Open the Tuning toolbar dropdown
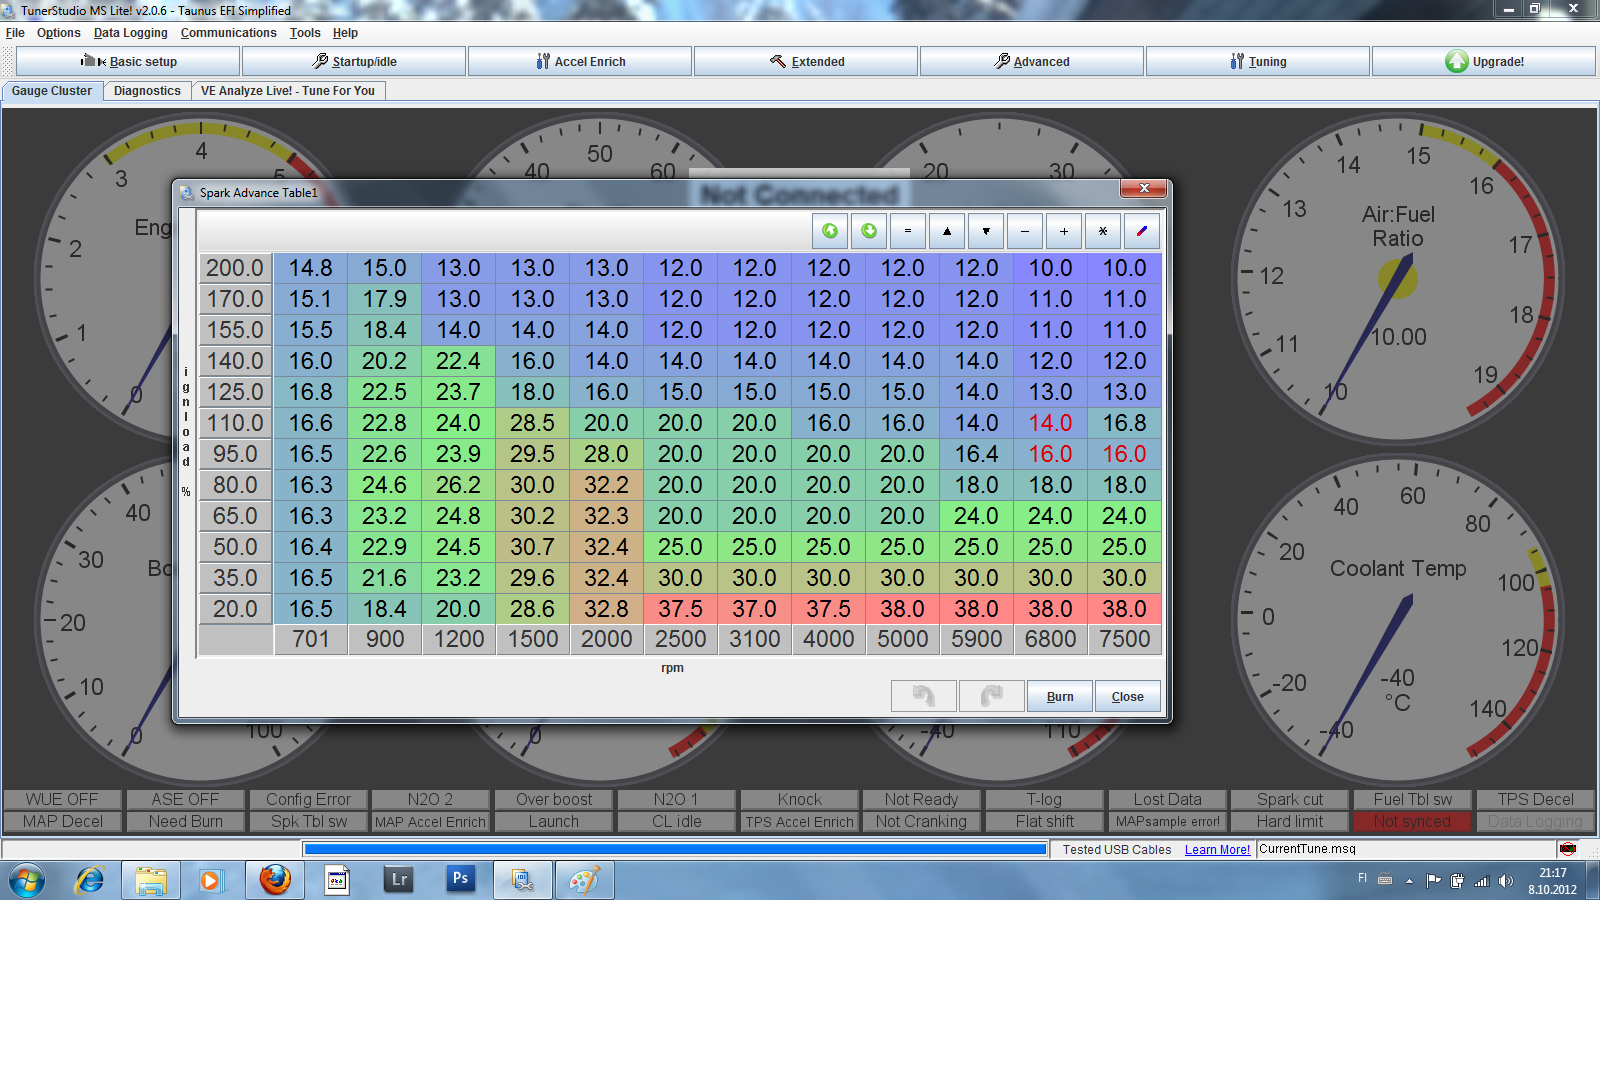The image size is (1600, 1080). pyautogui.click(x=1258, y=62)
